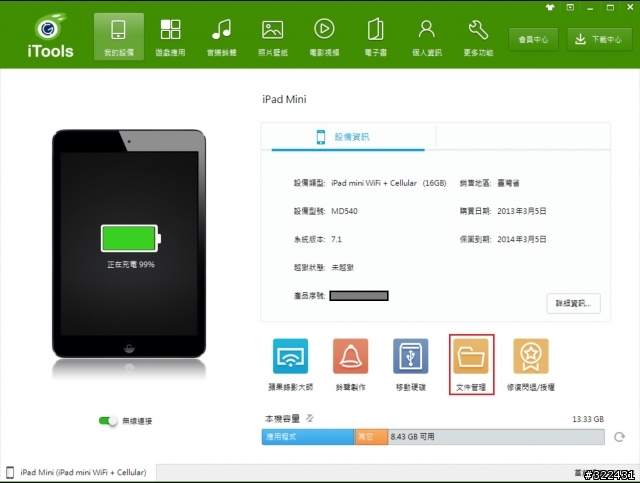
Task: Select the empty second tab beside 設備資訊
Action: (x=523, y=136)
